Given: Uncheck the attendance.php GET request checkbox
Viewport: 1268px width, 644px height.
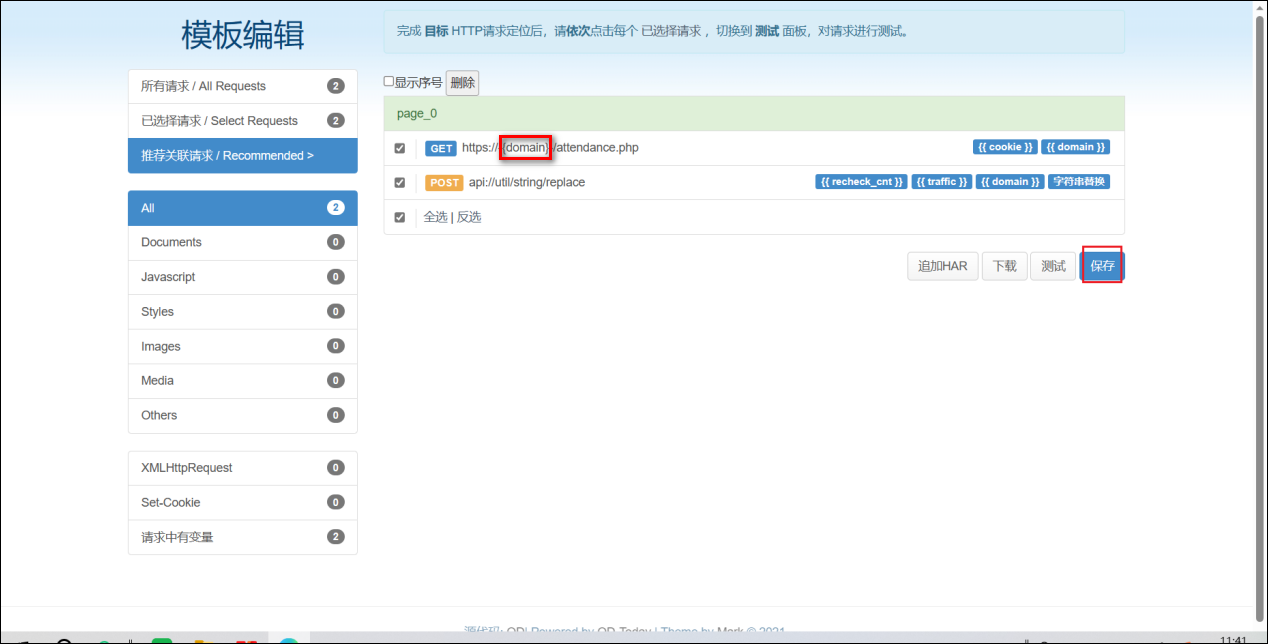Looking at the screenshot, I should [x=400, y=148].
